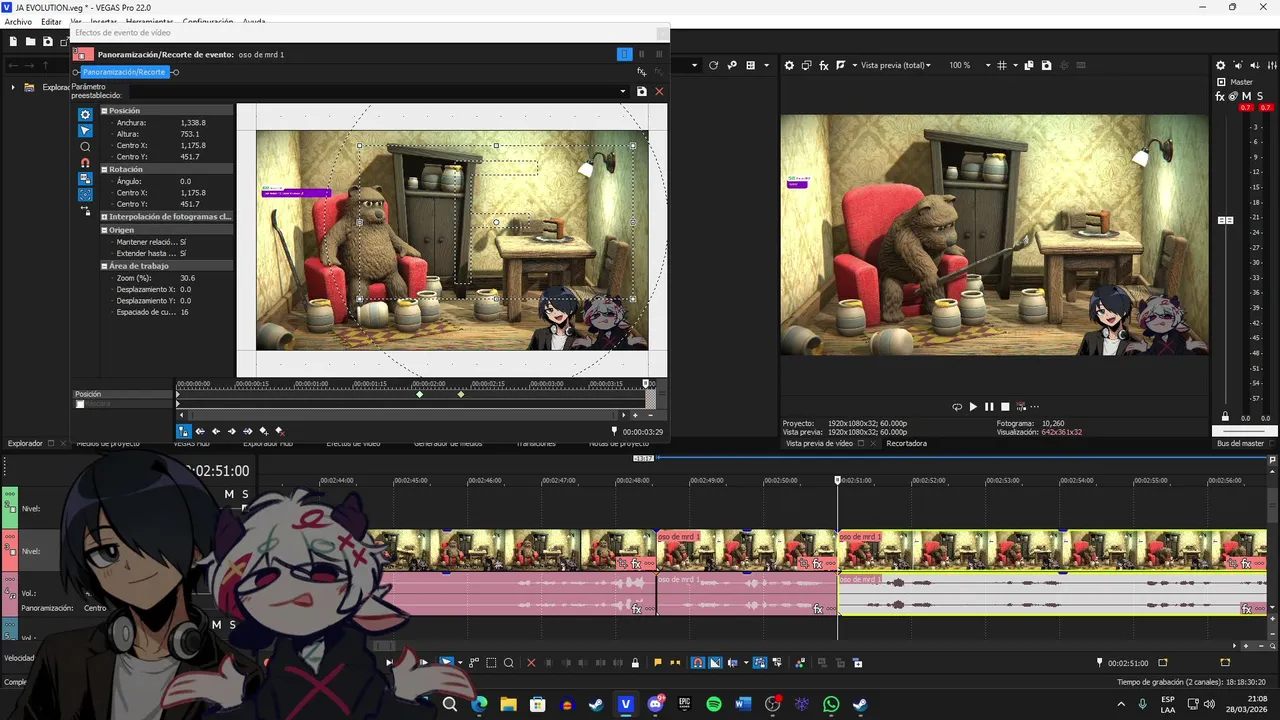The height and width of the screenshot is (720, 1280).
Task: Click the move freely icon in Pan/Crop
Action: (x=85, y=210)
